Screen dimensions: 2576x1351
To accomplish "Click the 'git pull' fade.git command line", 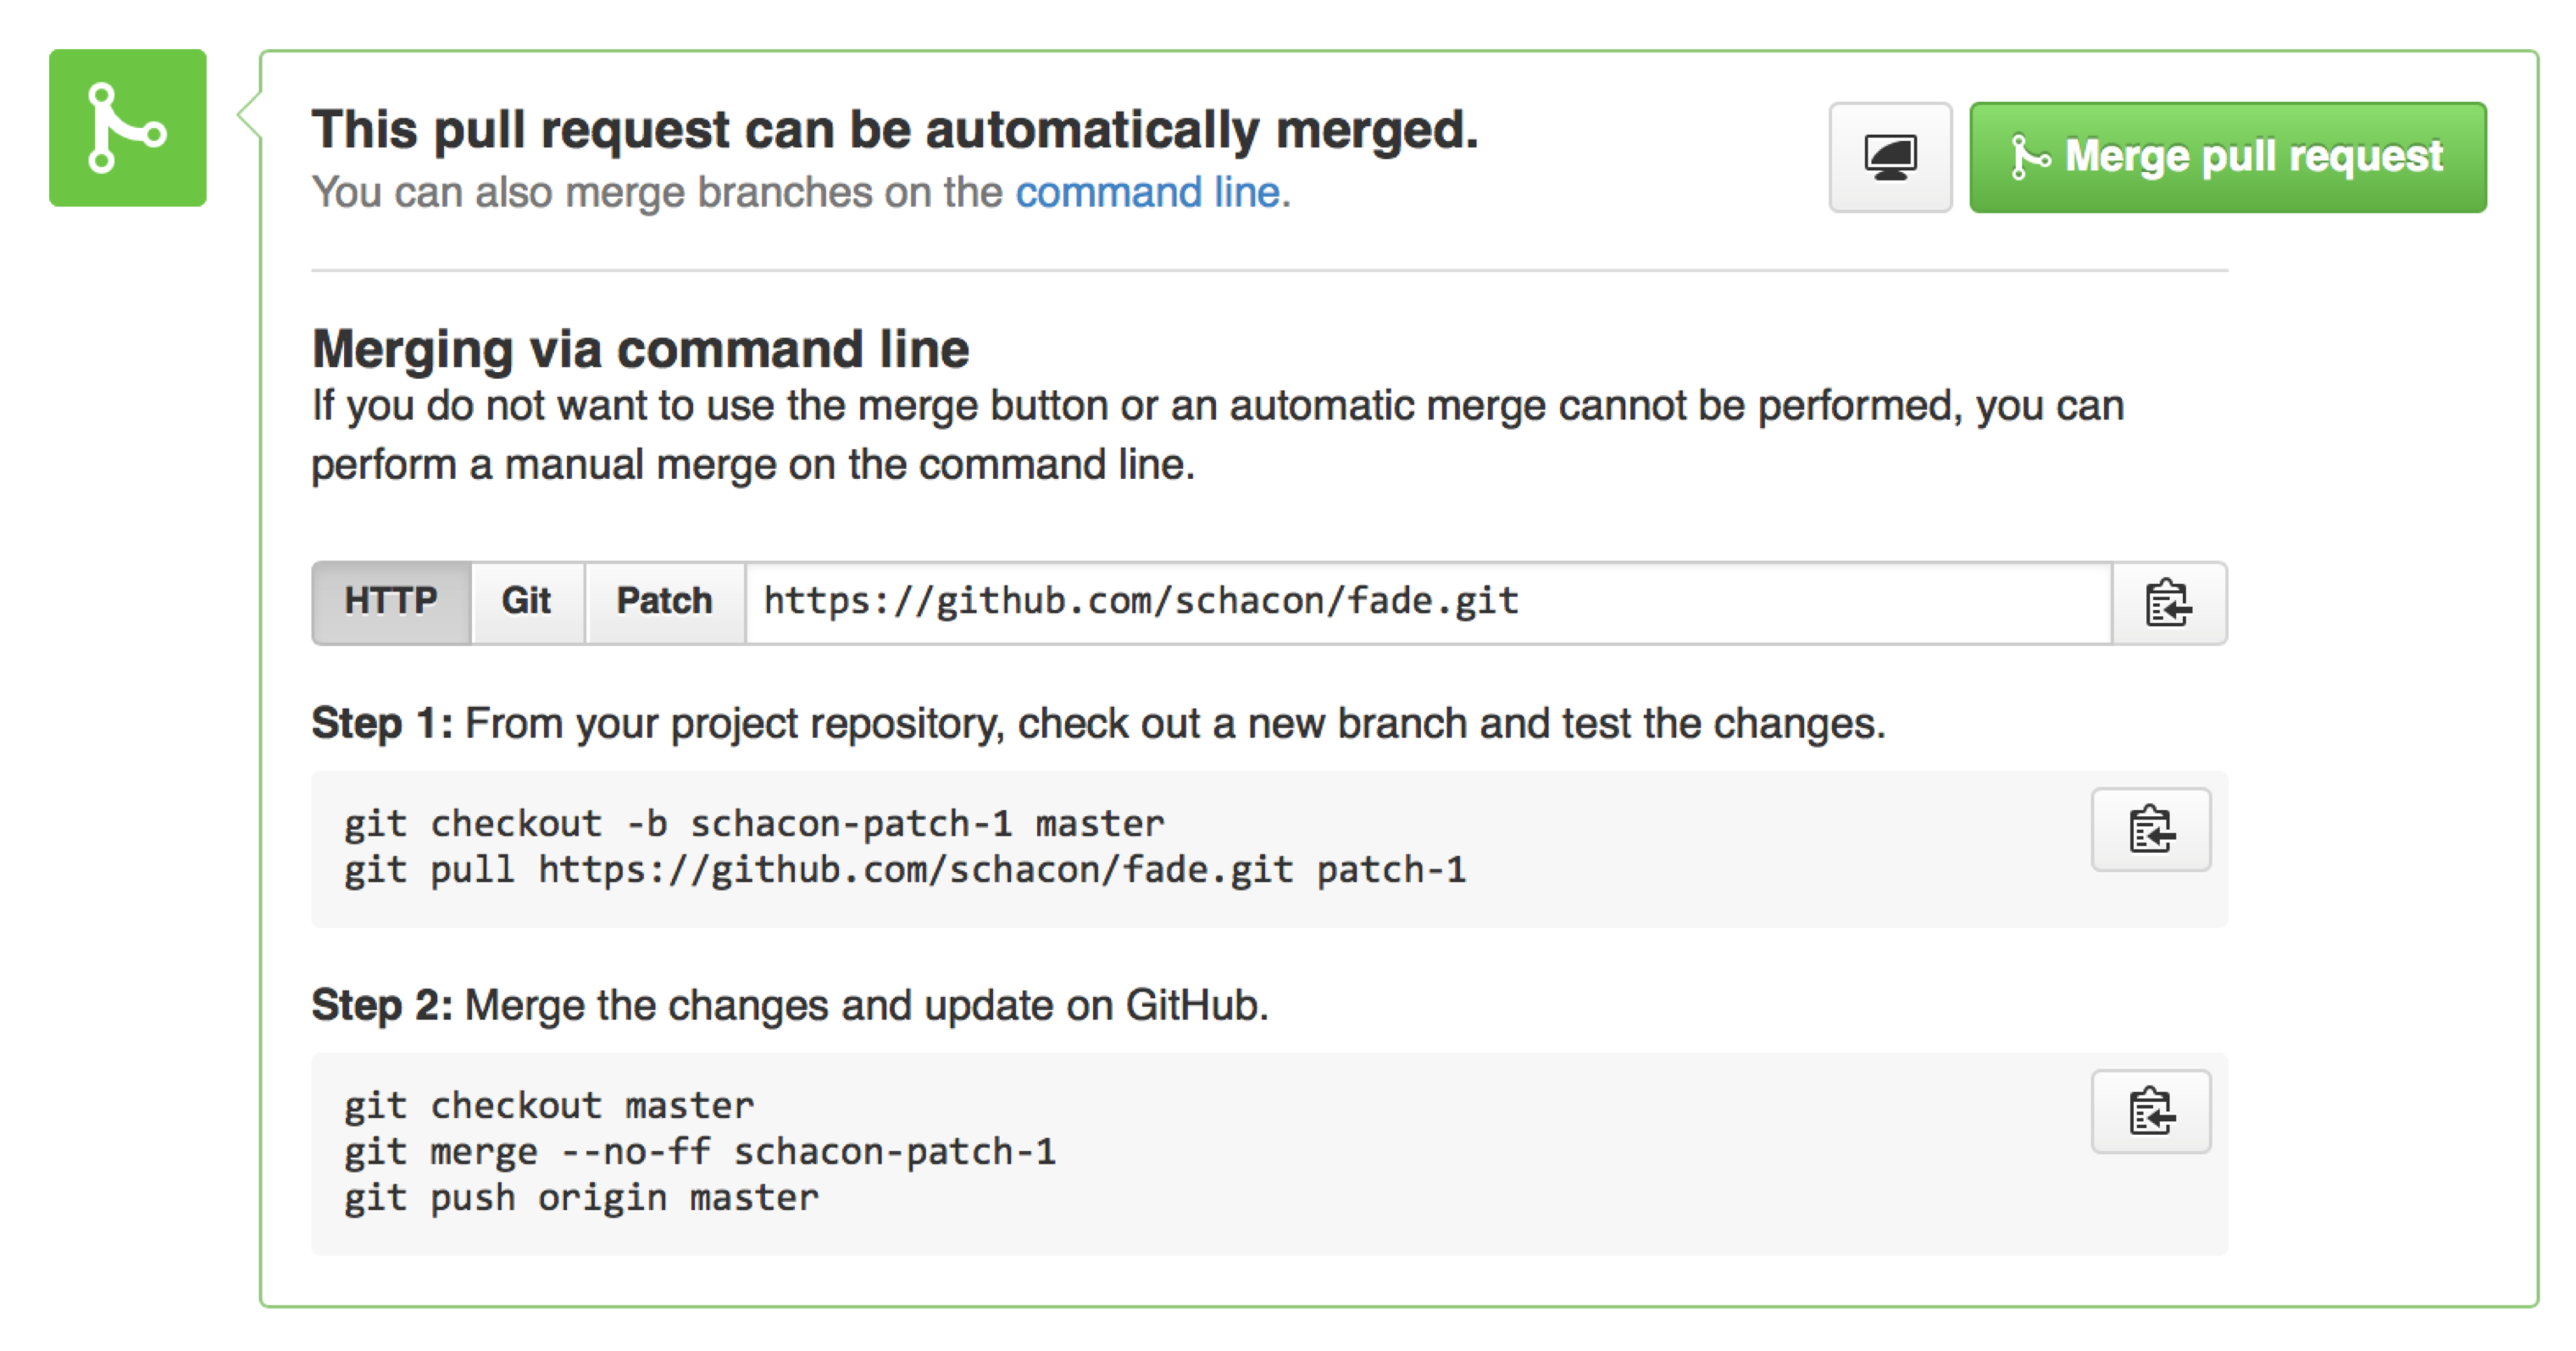I will (x=904, y=870).
